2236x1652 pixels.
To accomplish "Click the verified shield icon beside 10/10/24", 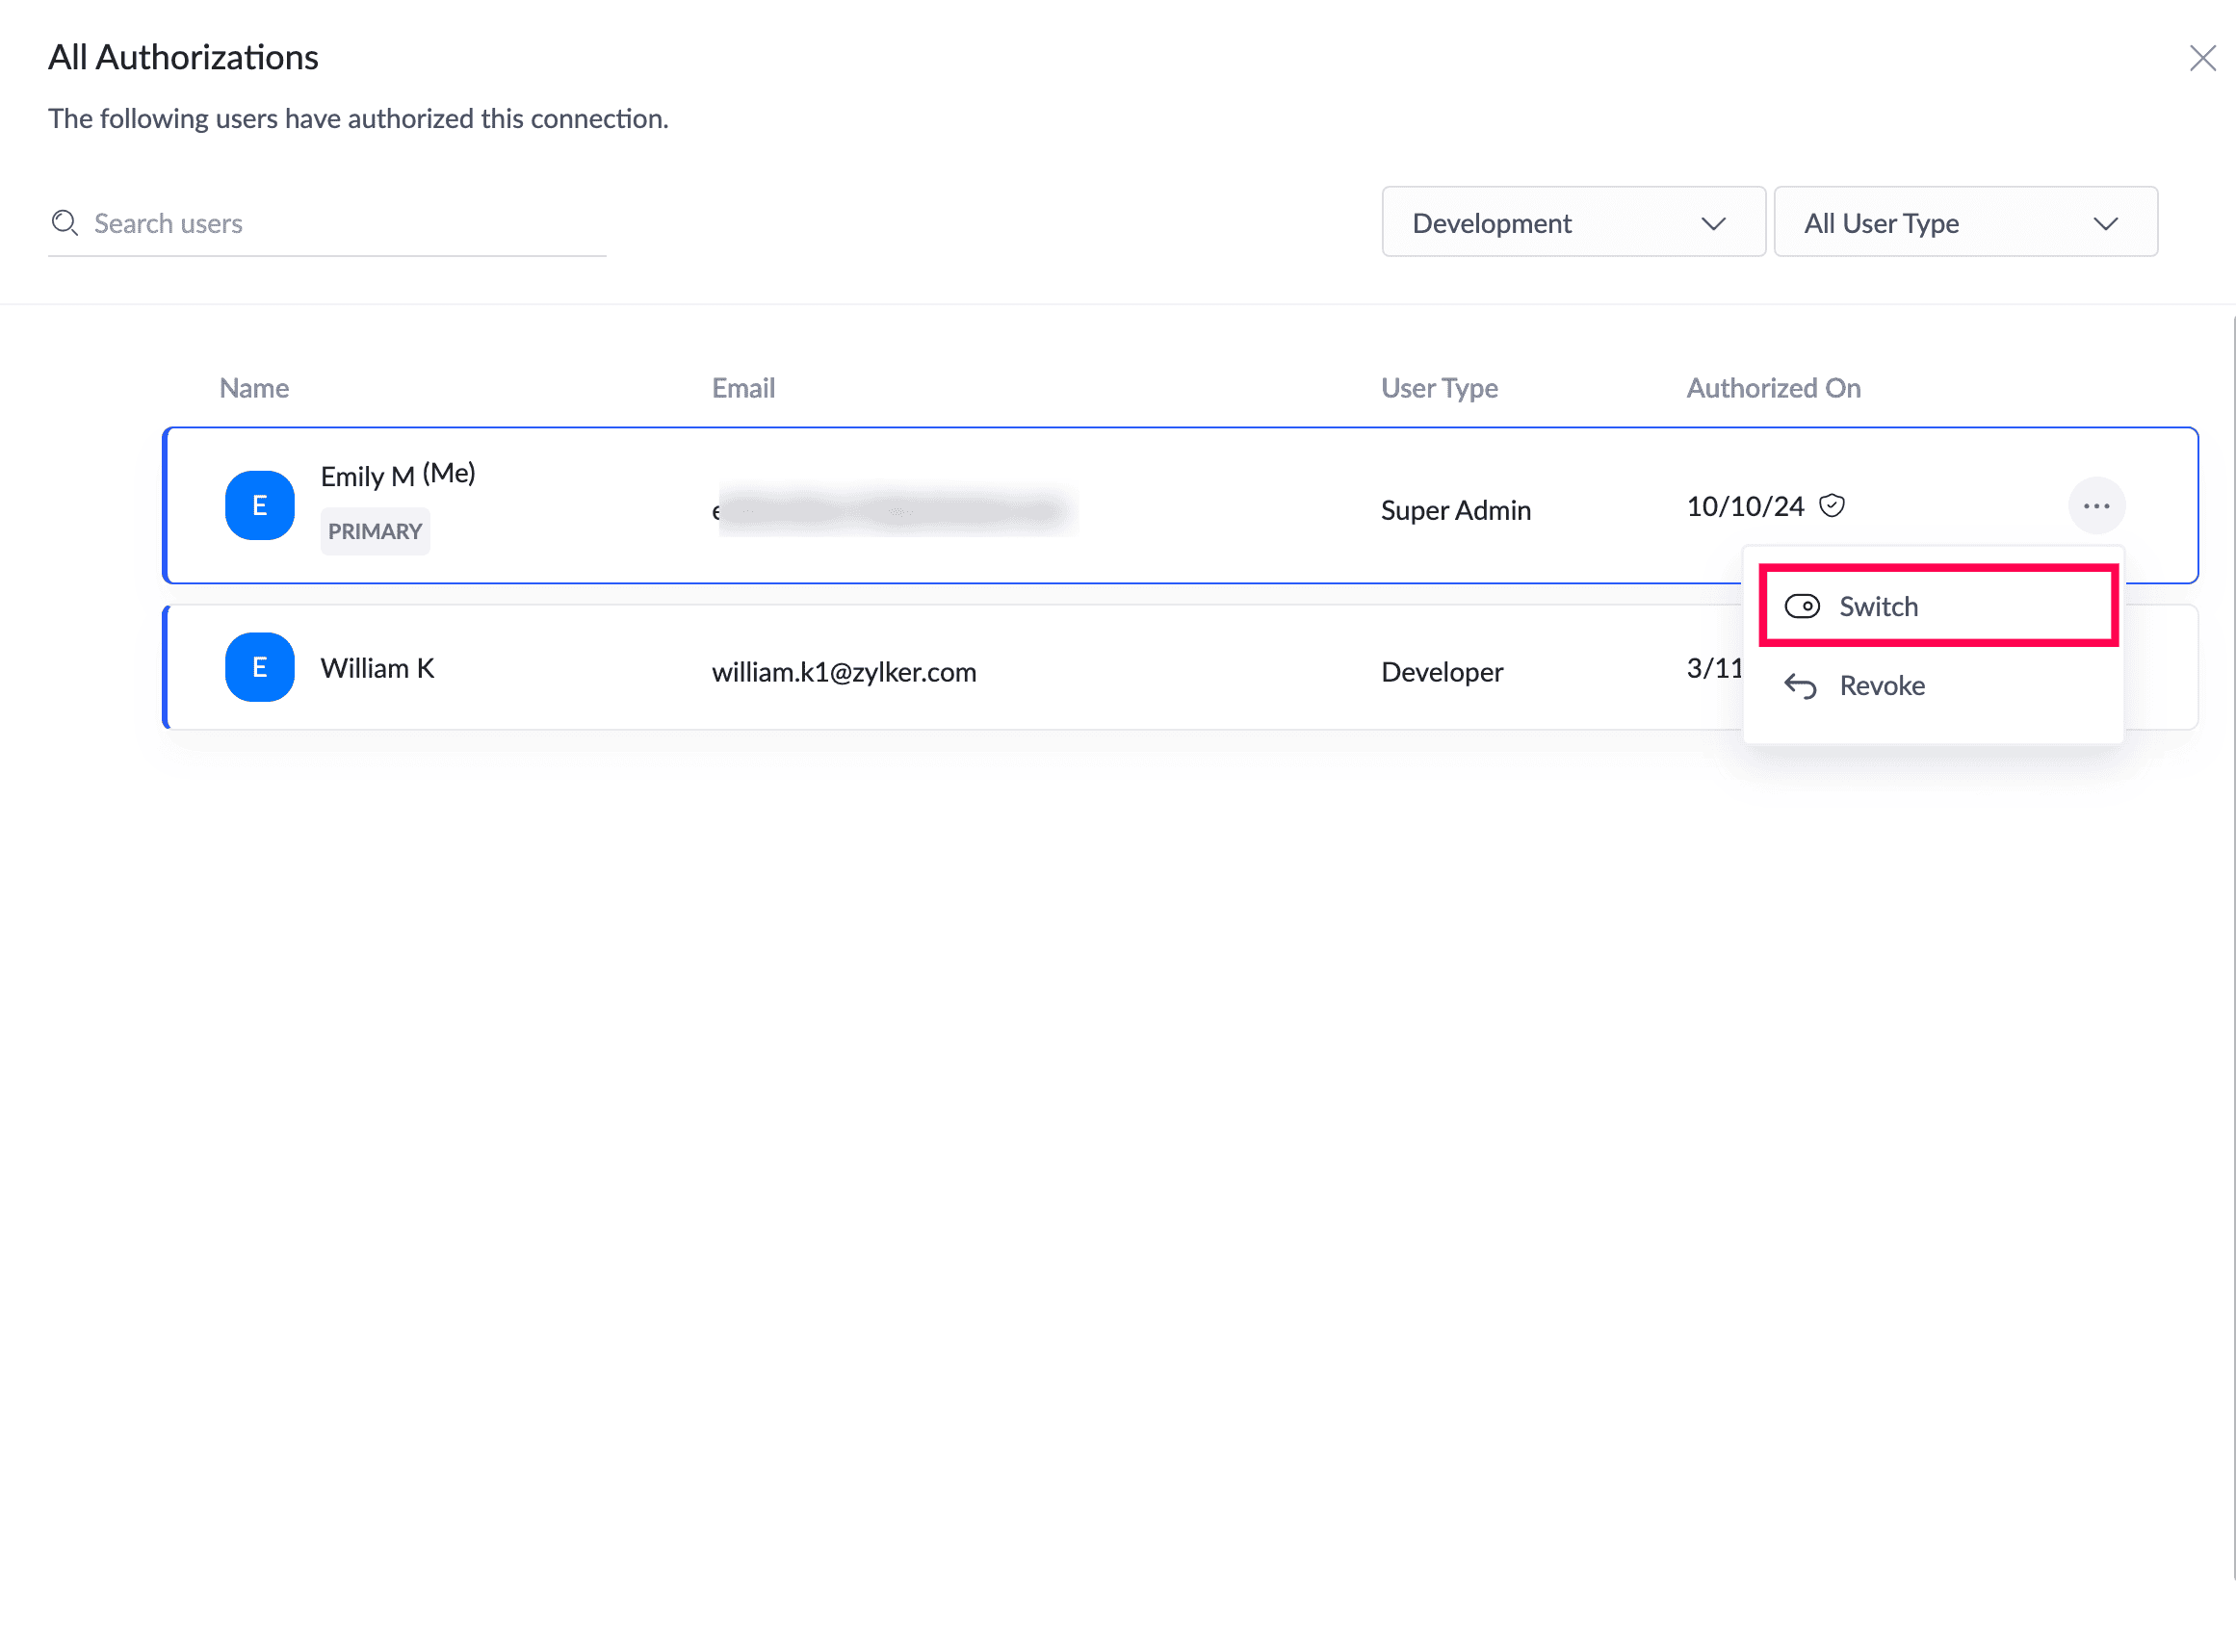I will click(x=1831, y=506).
